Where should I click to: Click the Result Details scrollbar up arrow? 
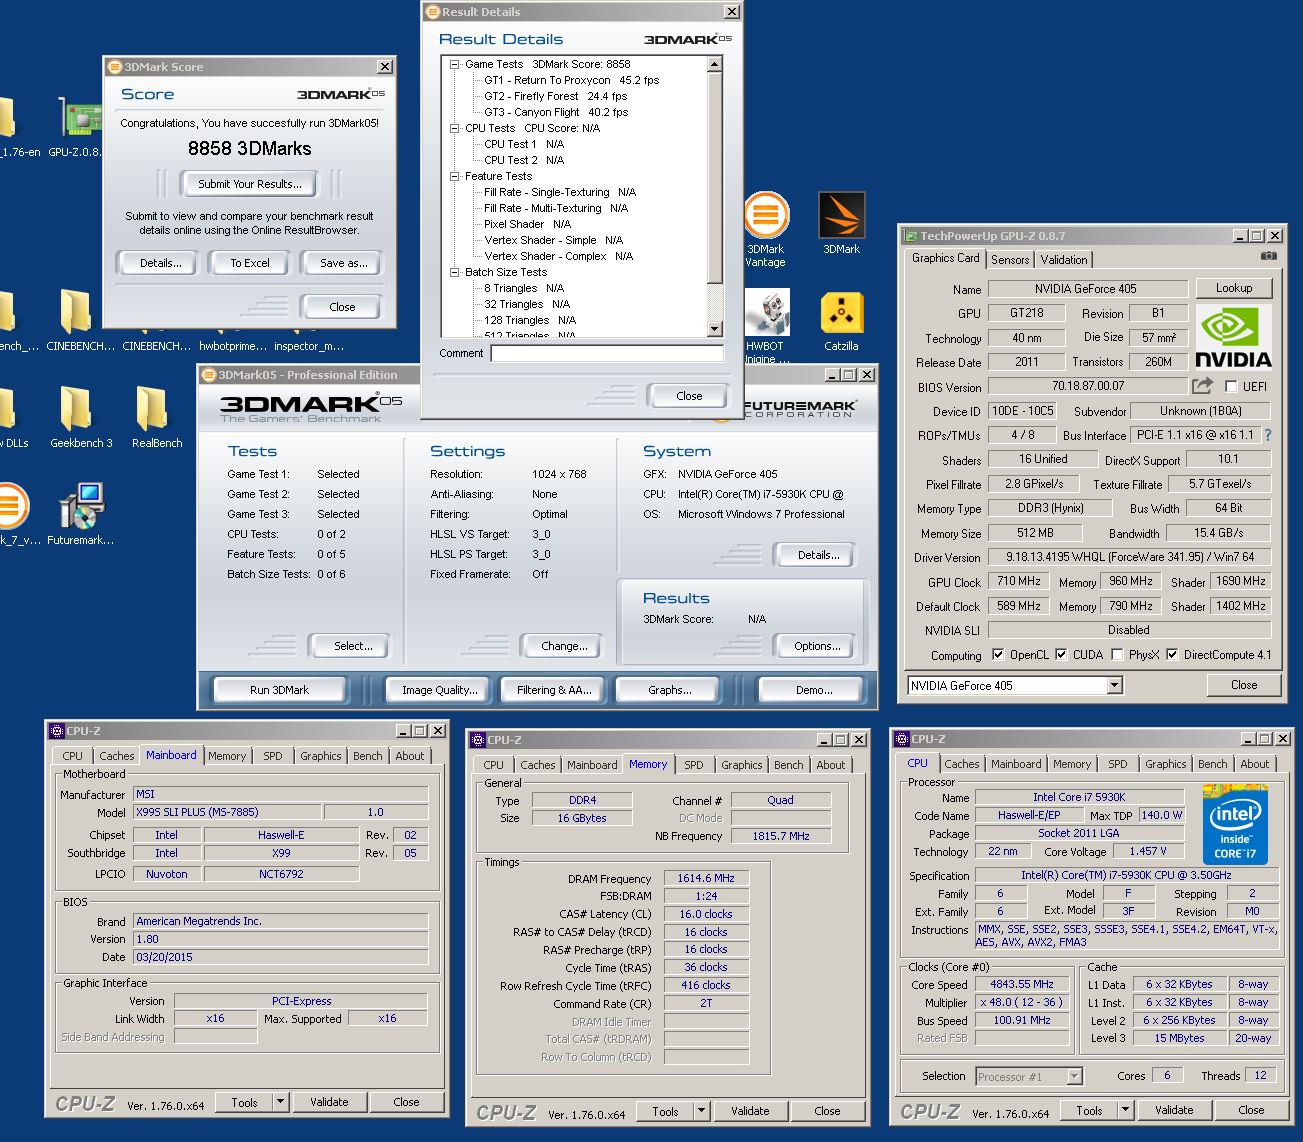pyautogui.click(x=714, y=64)
